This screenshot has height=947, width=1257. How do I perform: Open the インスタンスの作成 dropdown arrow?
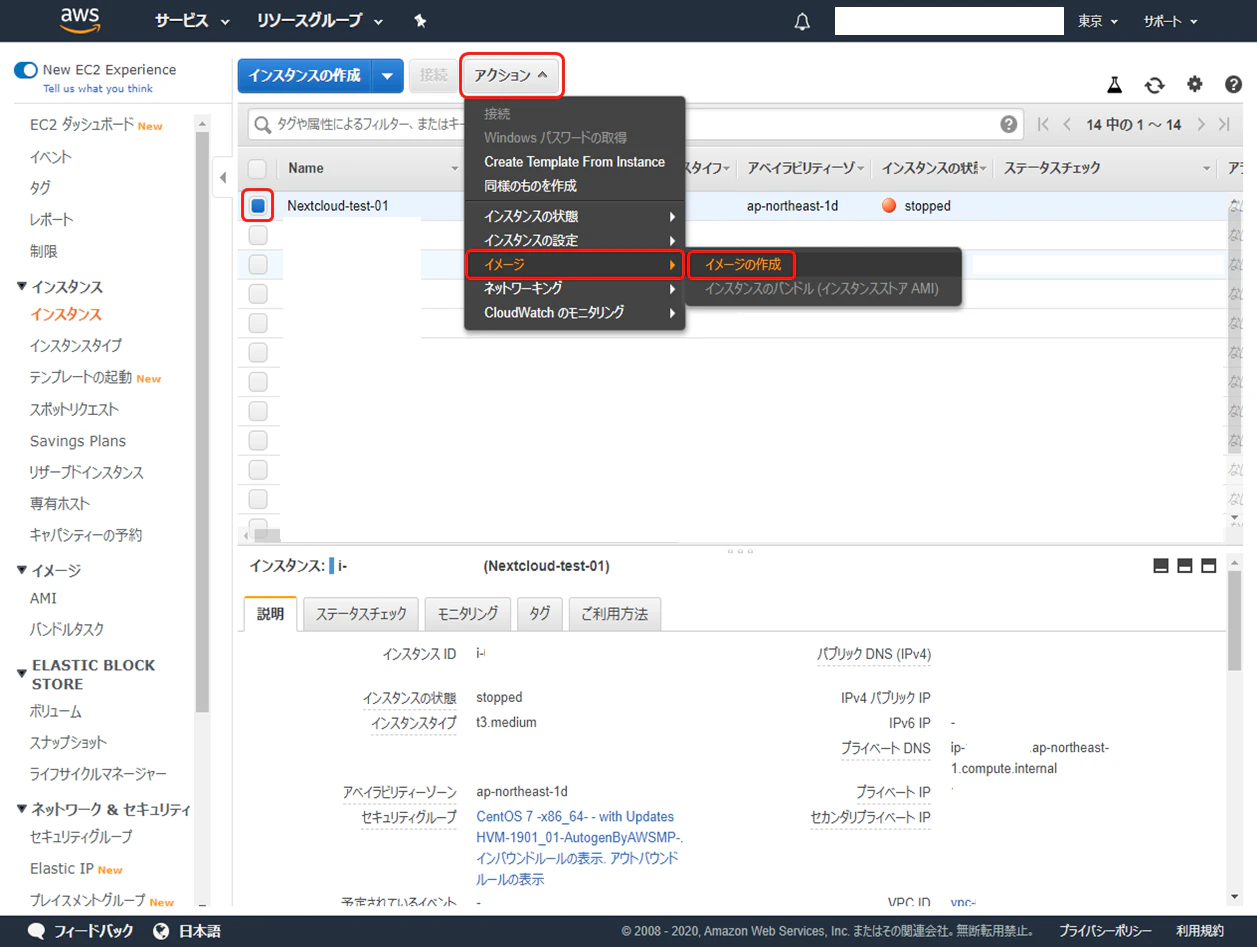(x=388, y=76)
